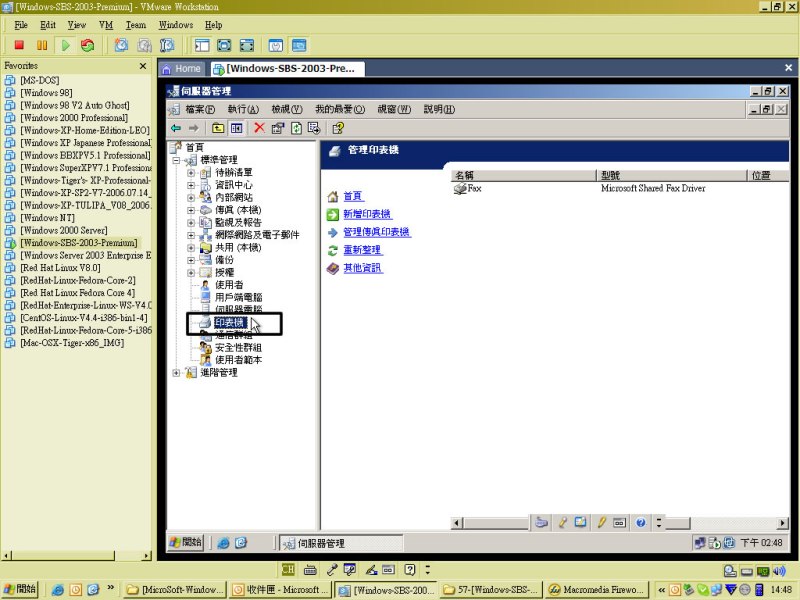The width and height of the screenshot is (800, 600).
Task: Click the VMware orange suspend button
Action: 42,45
